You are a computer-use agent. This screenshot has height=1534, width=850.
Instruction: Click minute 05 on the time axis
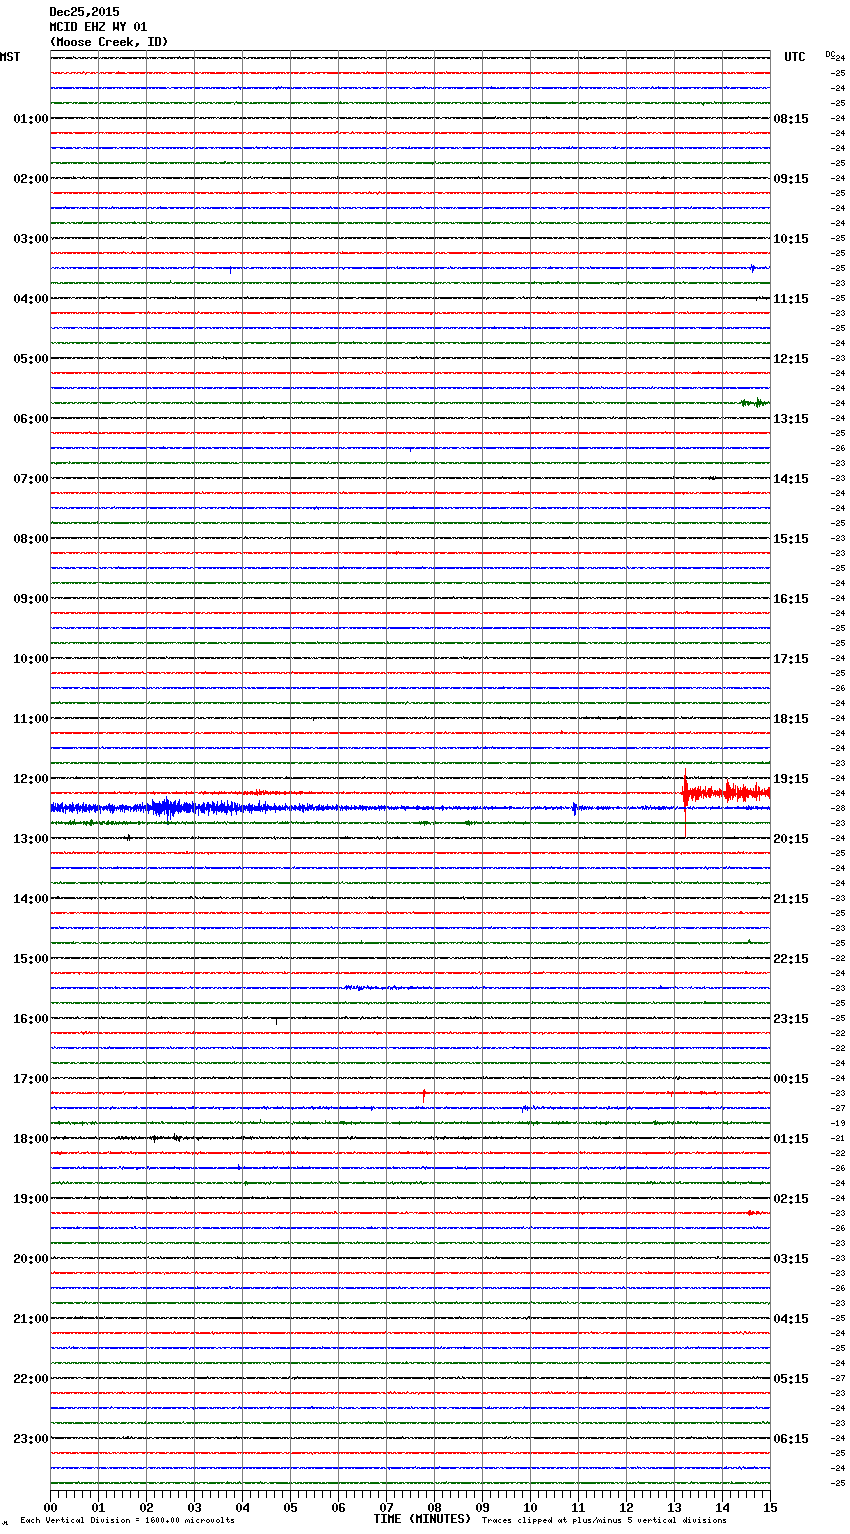point(290,1507)
